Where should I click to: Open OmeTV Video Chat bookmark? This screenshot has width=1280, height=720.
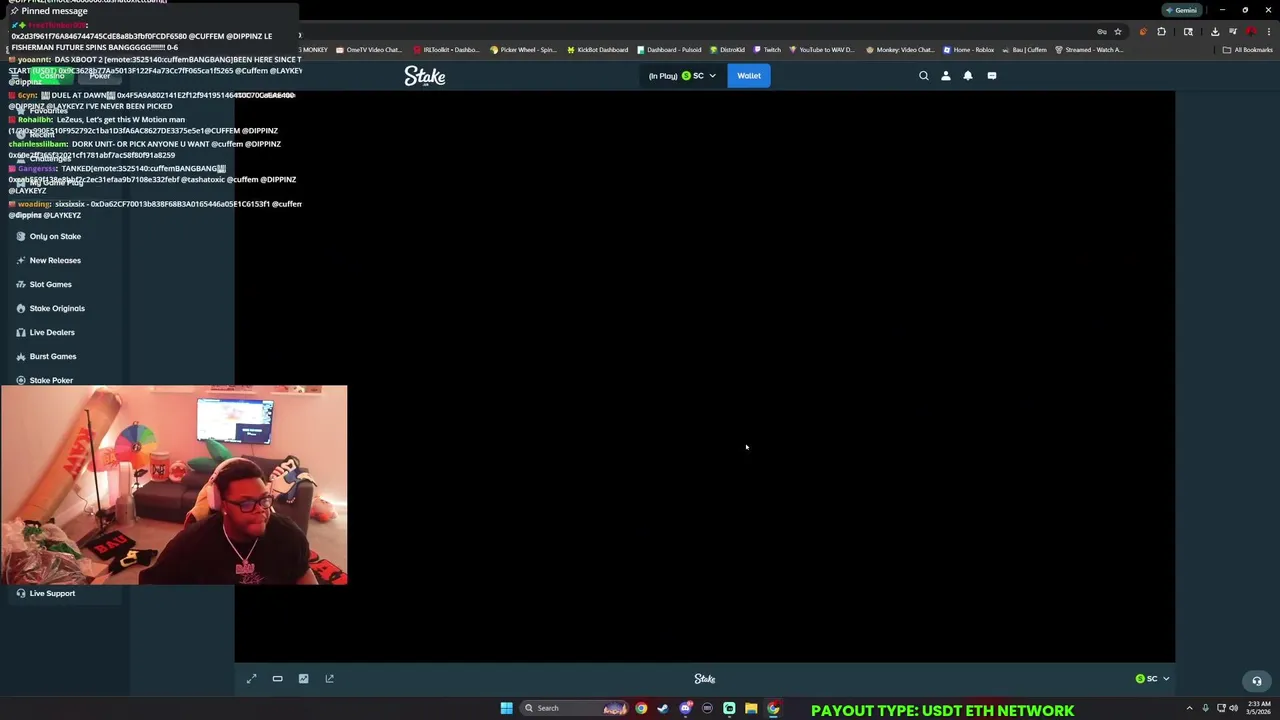(369, 50)
